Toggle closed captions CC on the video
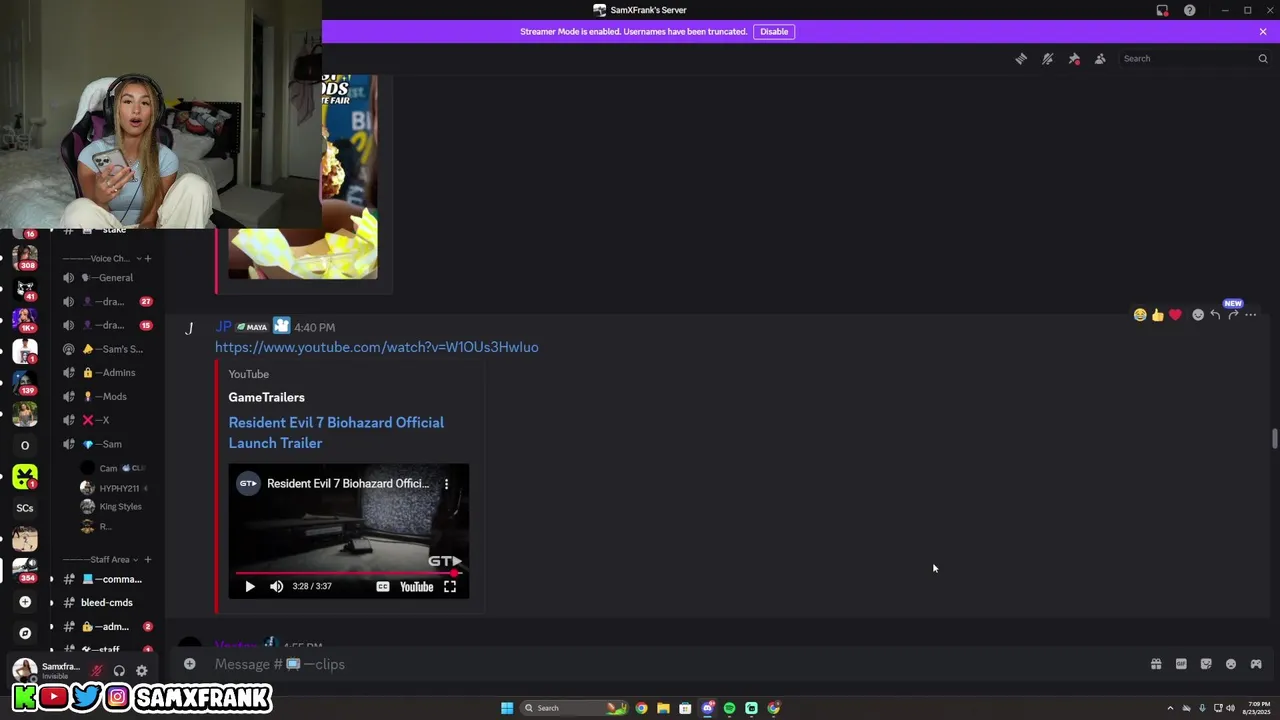Image resolution: width=1280 pixels, height=720 pixels. pos(382,587)
